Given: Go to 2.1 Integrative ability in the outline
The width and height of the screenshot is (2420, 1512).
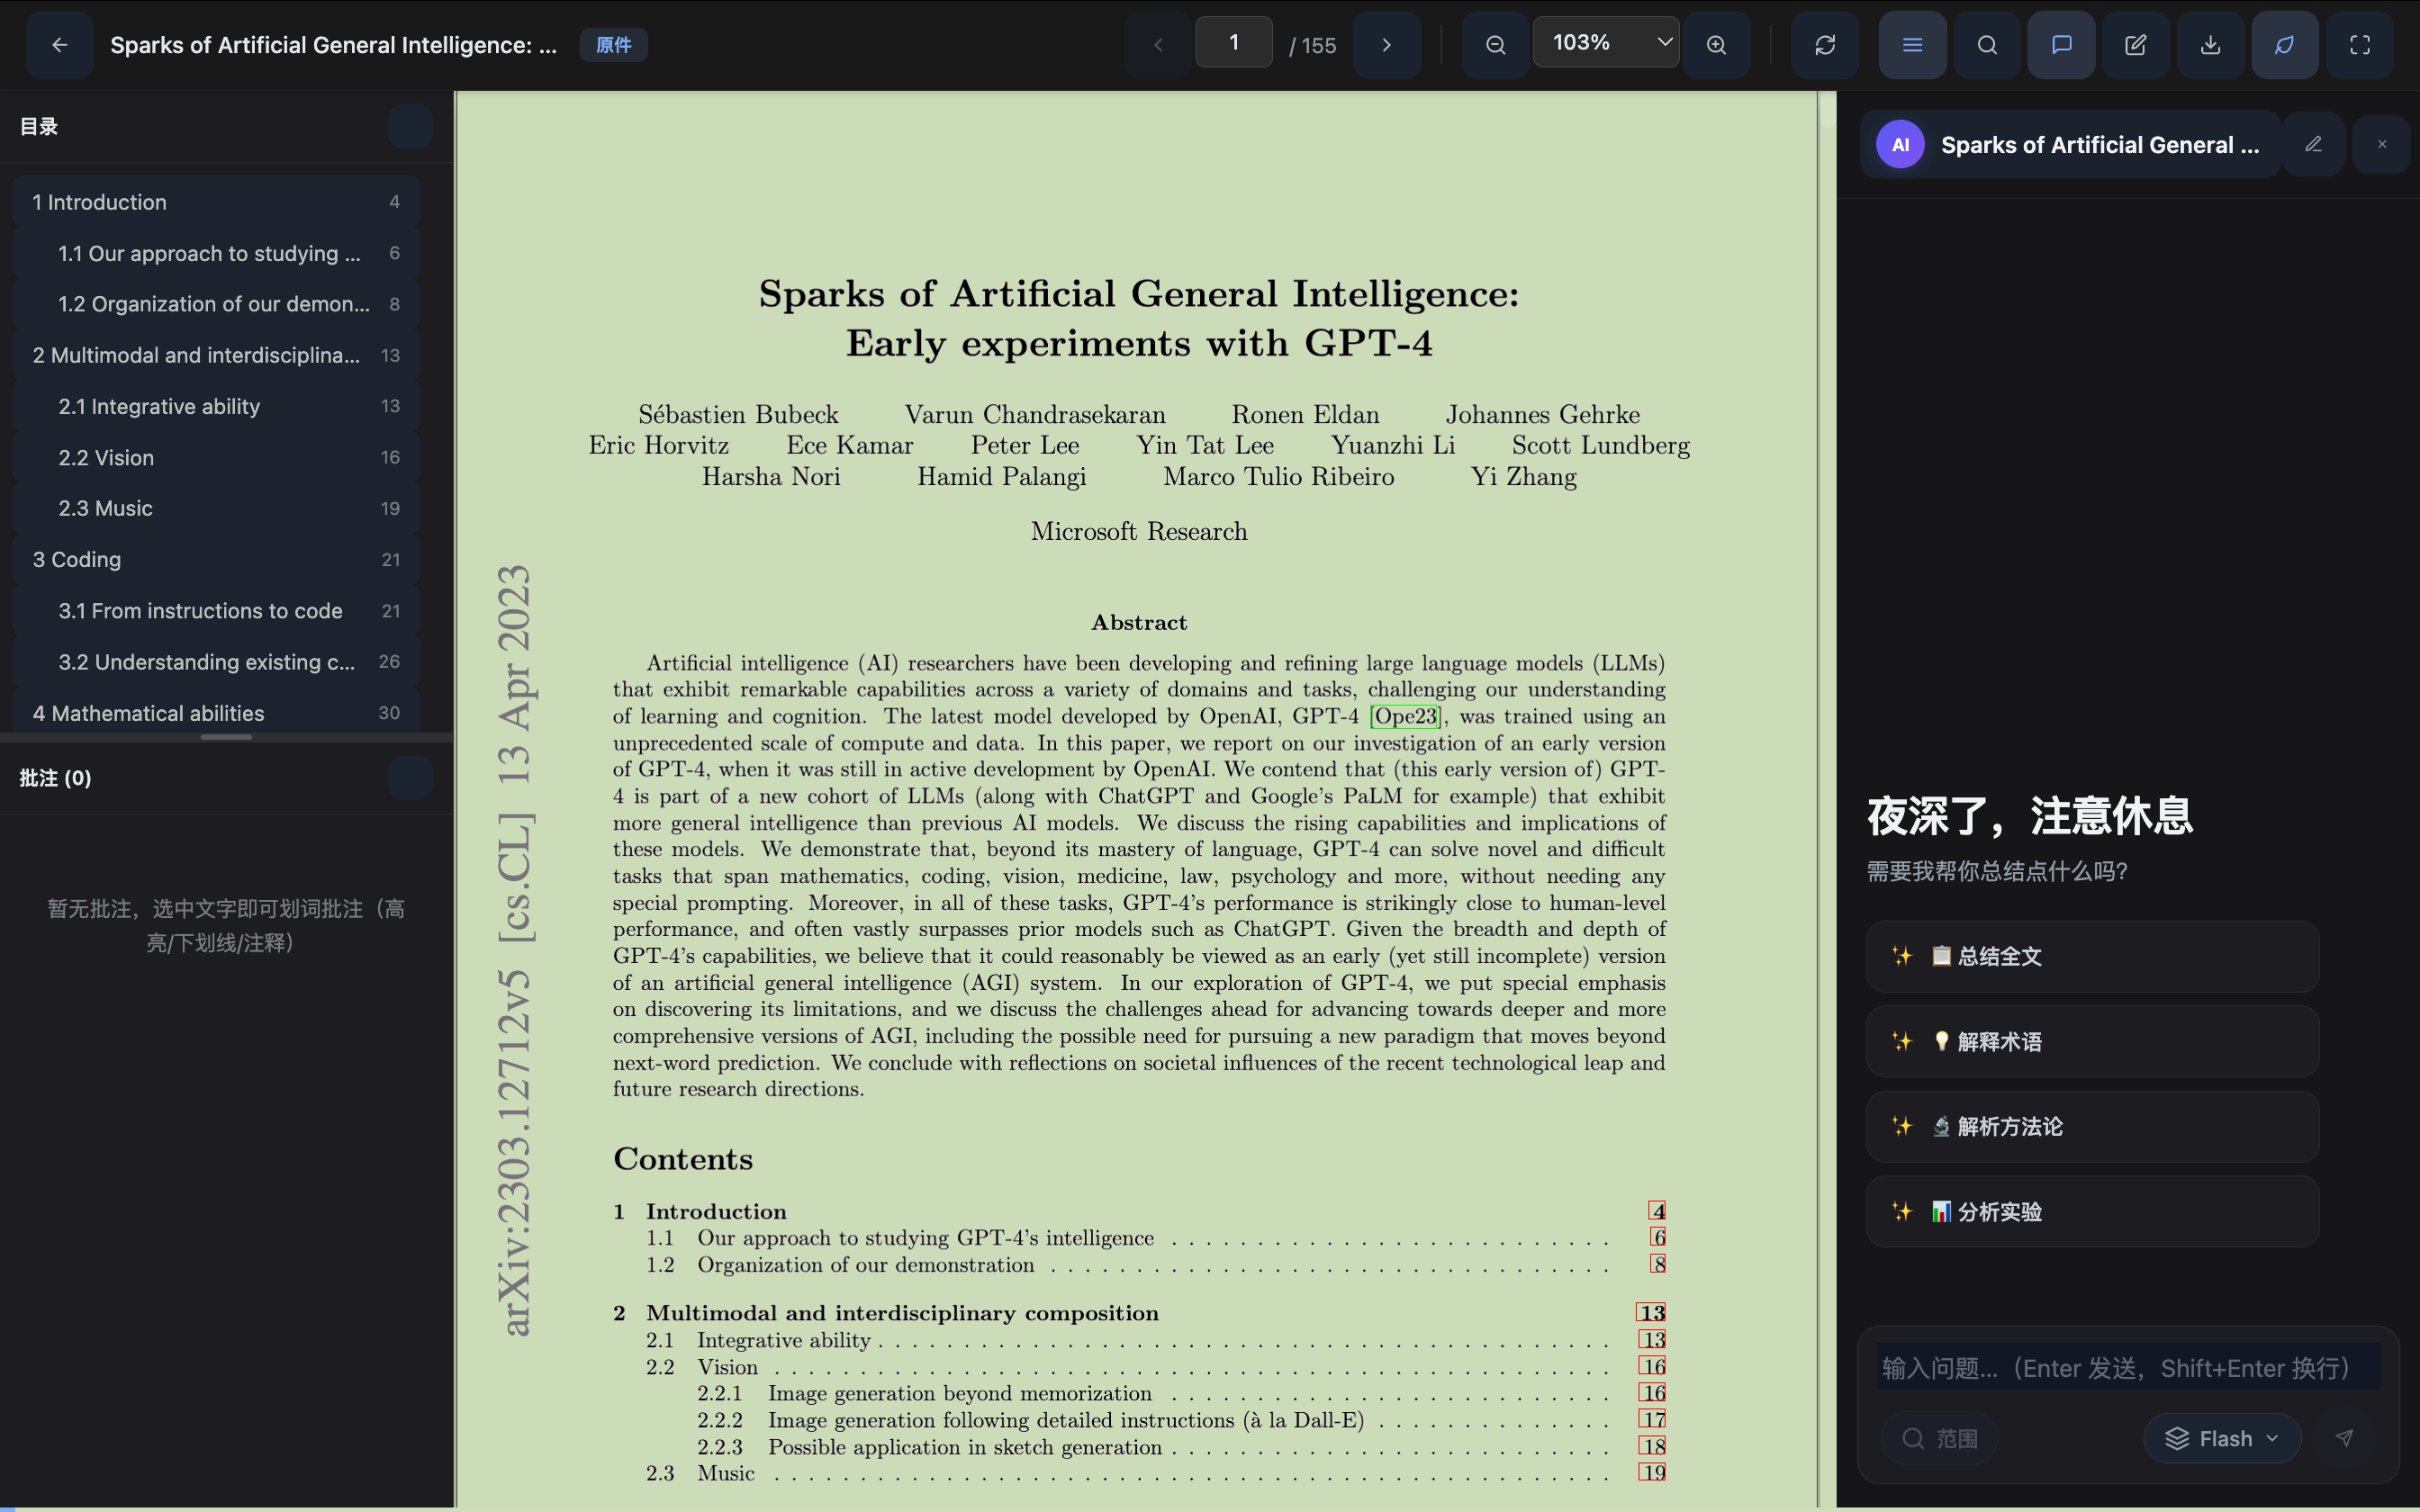Looking at the screenshot, I should pyautogui.click(x=216, y=406).
